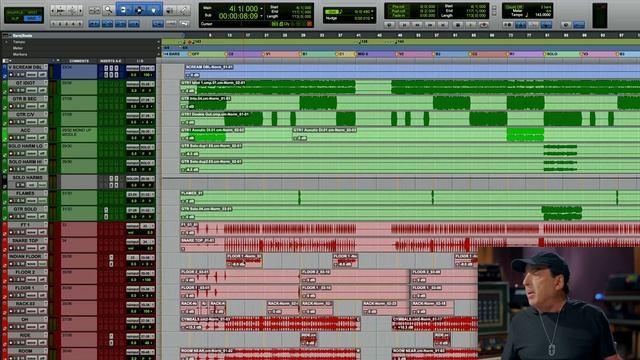The width and height of the screenshot is (640, 360).
Task: Select the Pencil tool
Action: pyautogui.click(x=184, y=10)
